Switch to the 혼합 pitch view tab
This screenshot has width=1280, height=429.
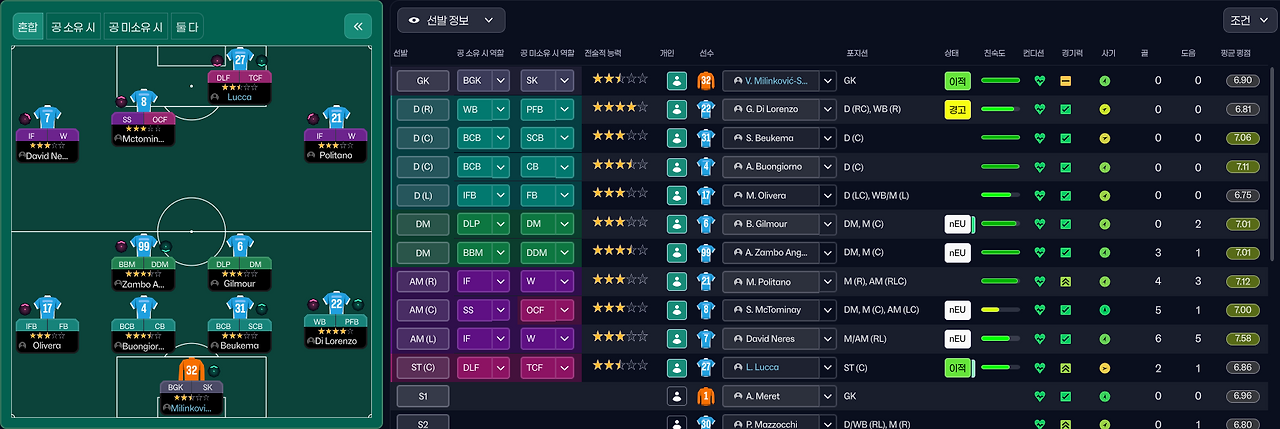26,27
